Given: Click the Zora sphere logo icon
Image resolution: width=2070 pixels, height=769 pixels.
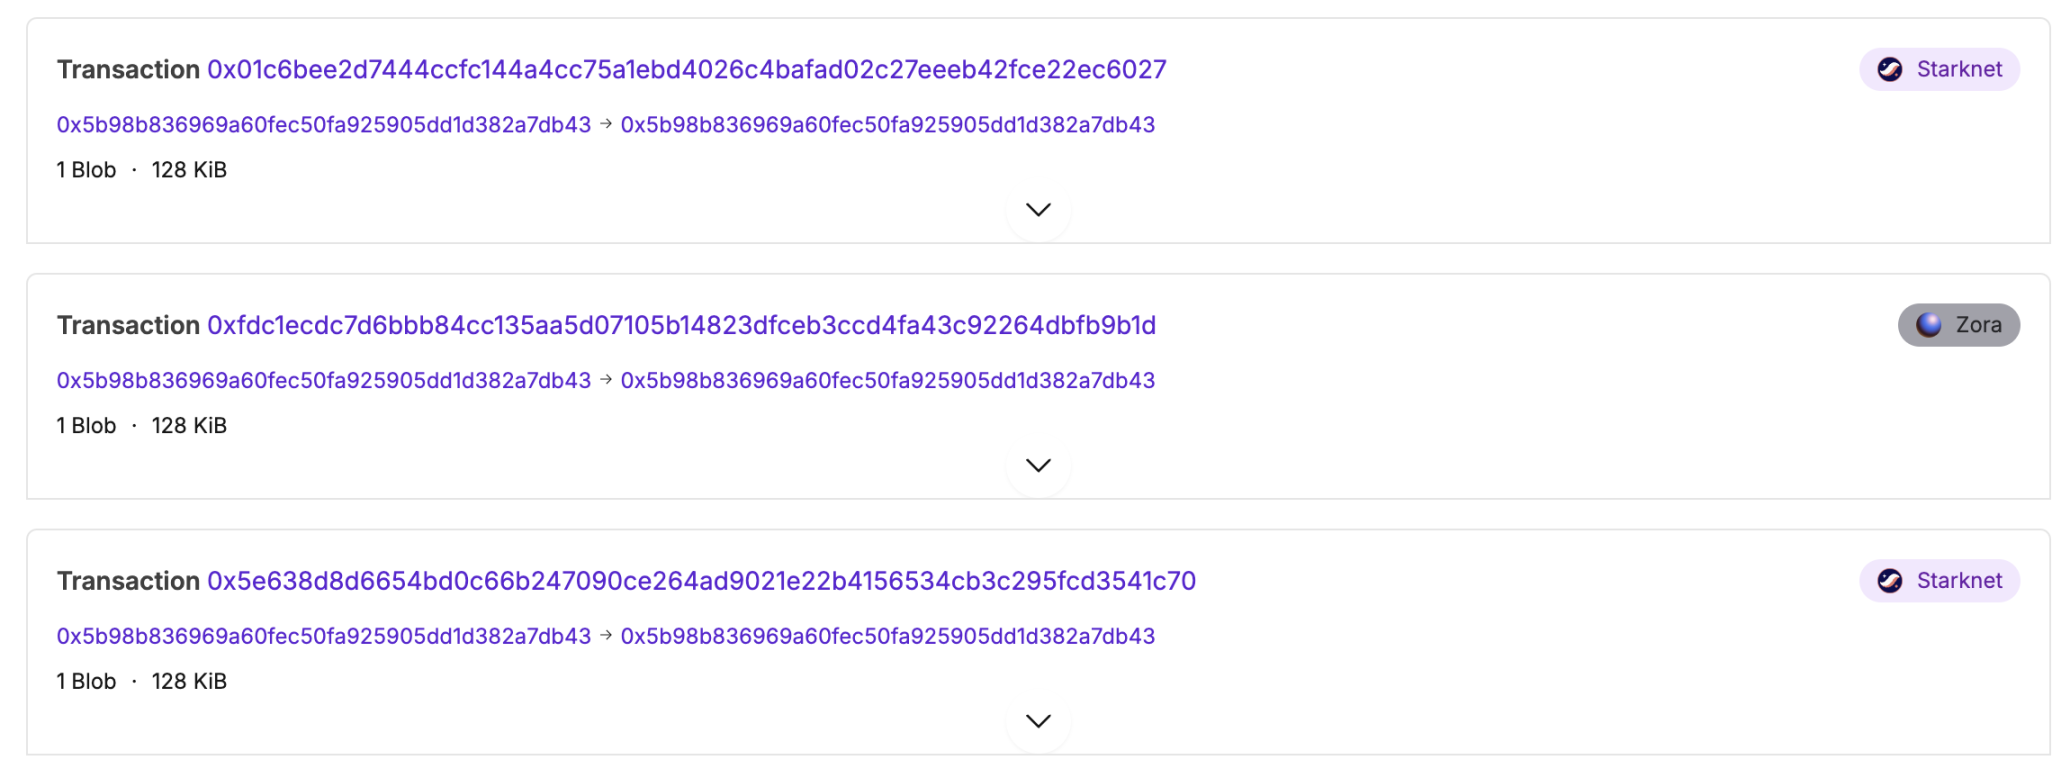Looking at the screenshot, I should (1928, 325).
